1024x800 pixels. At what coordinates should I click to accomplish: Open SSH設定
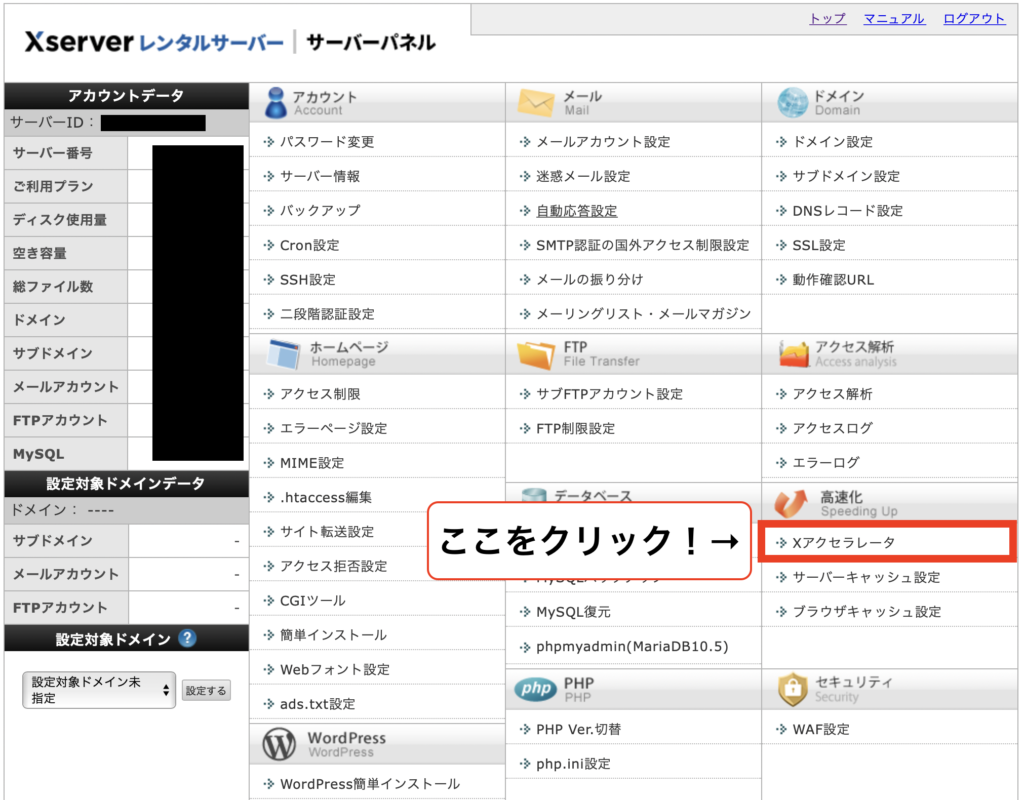[x=308, y=280]
